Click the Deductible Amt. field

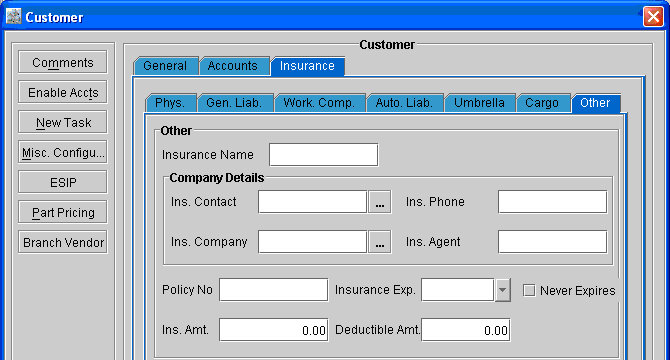coord(466,330)
